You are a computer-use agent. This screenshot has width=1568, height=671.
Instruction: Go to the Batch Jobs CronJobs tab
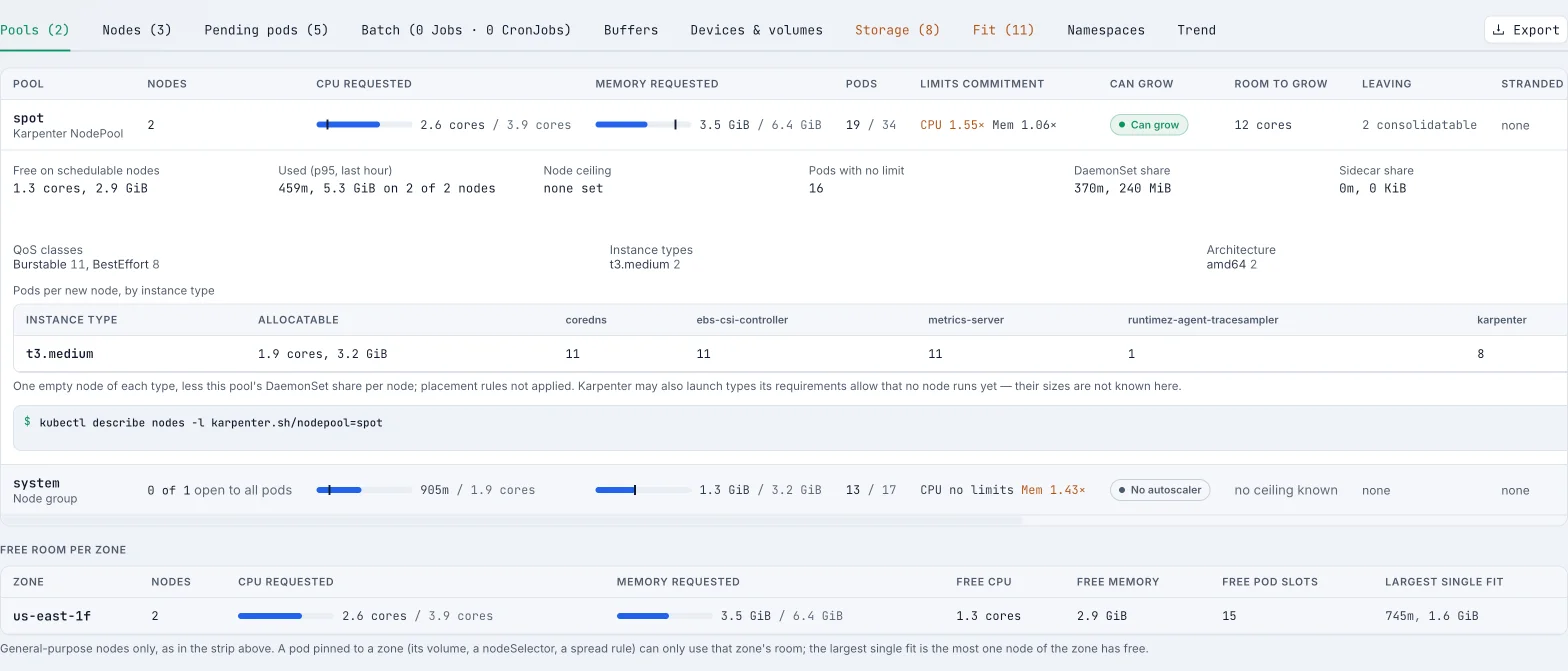click(466, 30)
